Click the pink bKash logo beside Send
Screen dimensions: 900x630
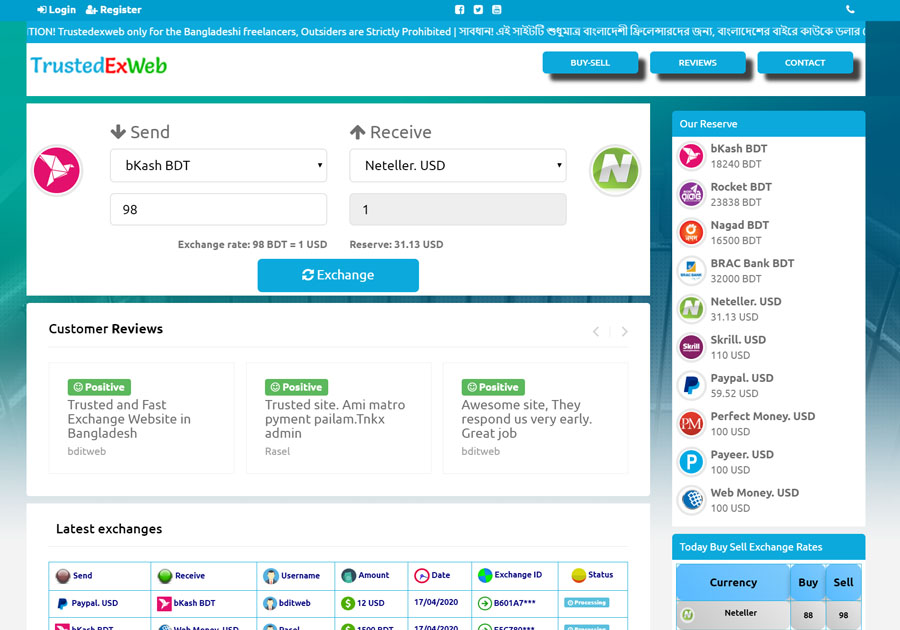click(56, 170)
